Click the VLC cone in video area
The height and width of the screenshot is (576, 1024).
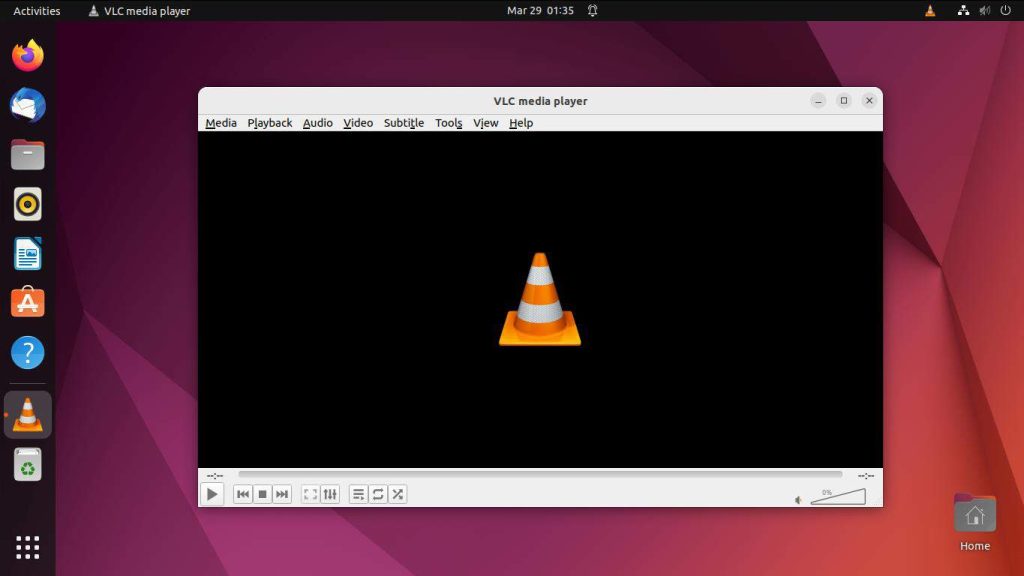click(540, 299)
